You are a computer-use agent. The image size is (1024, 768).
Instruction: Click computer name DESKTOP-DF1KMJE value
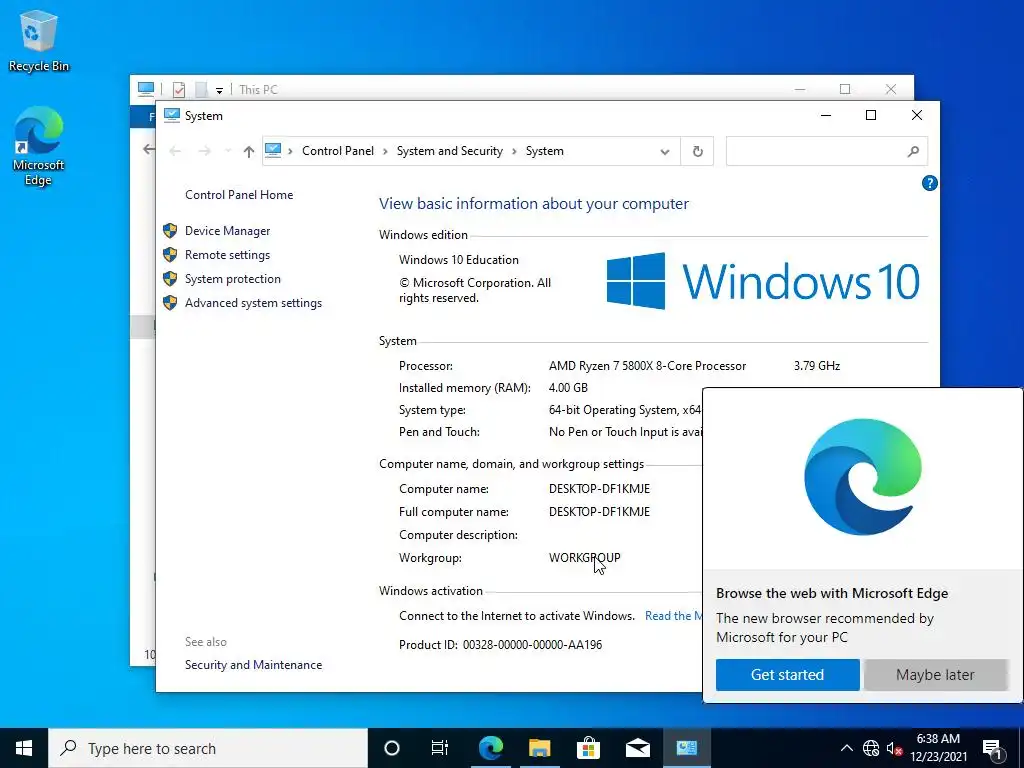click(x=600, y=488)
